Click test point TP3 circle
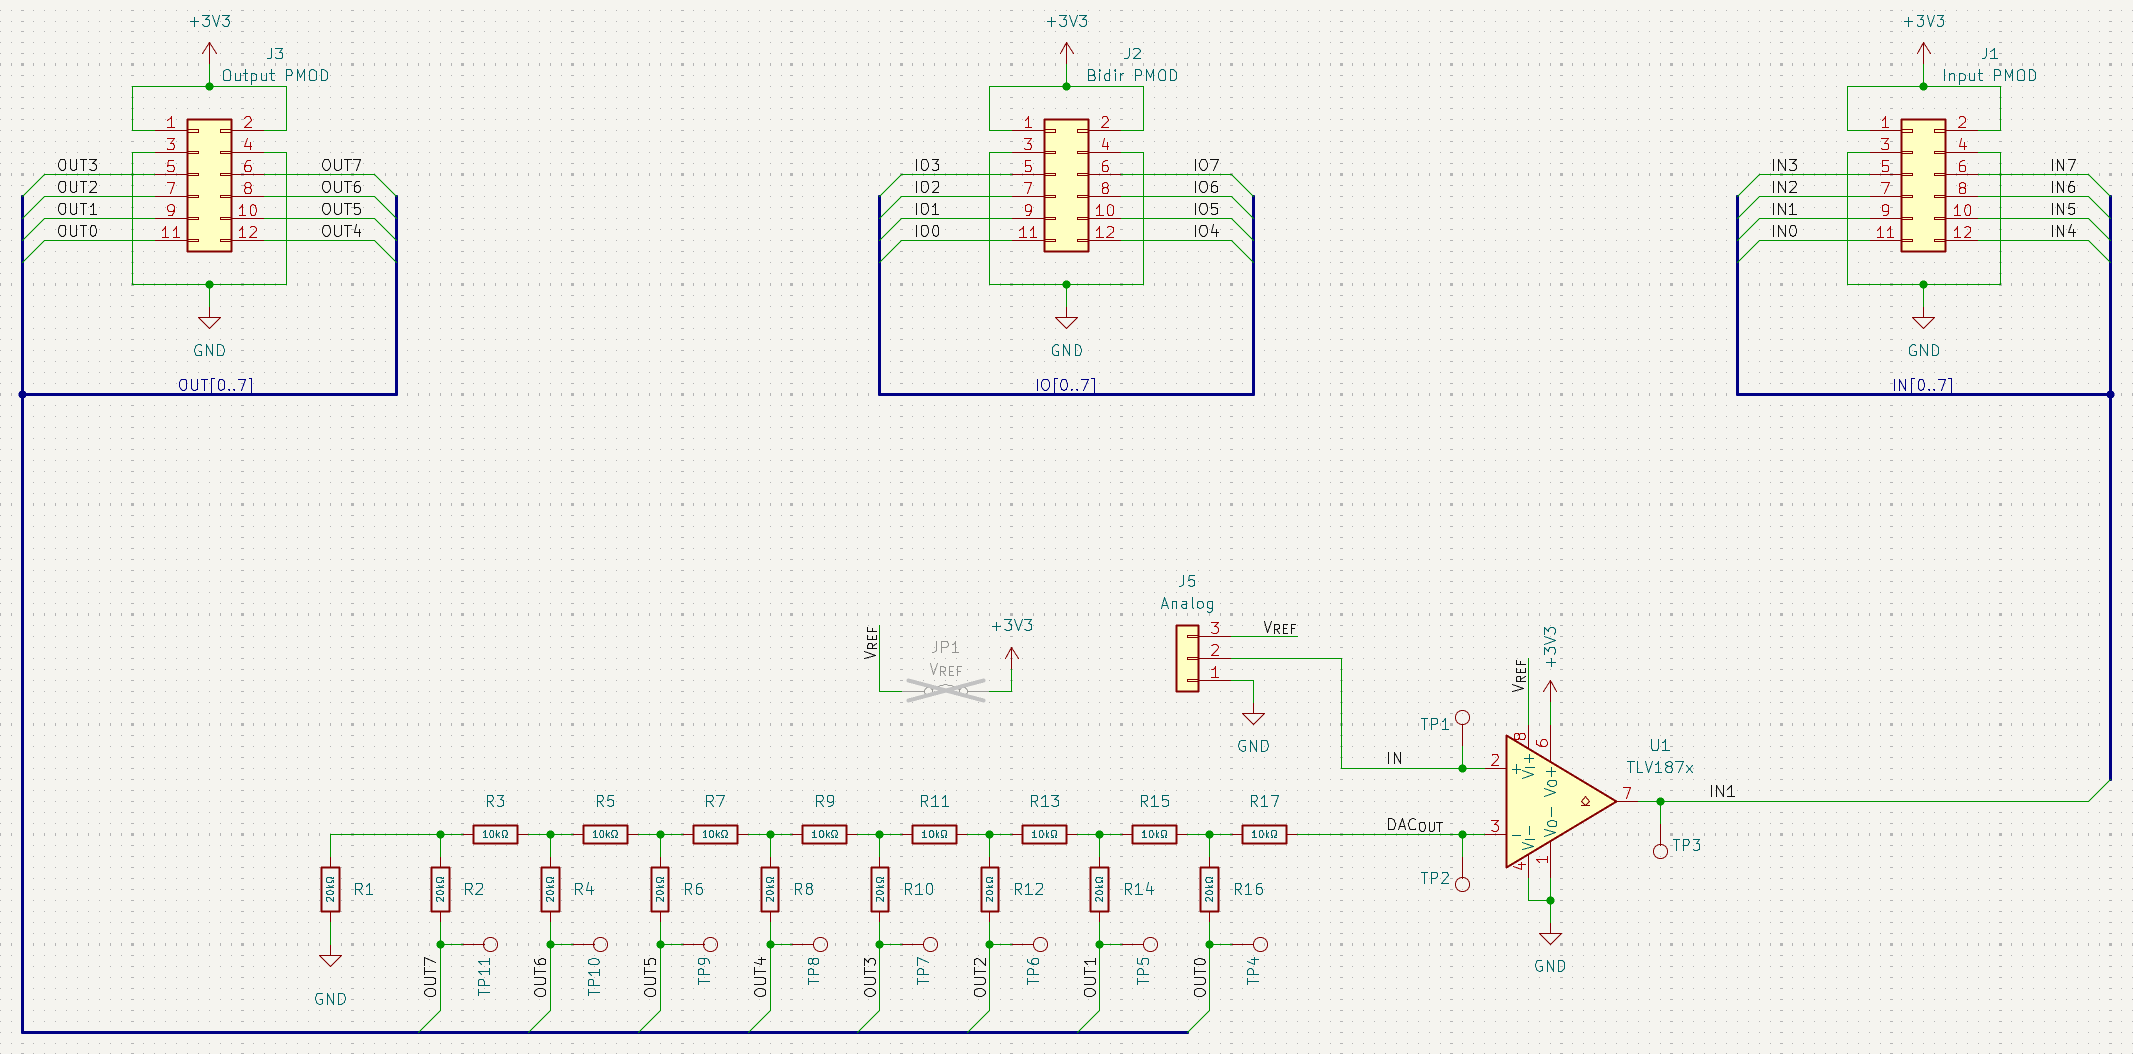This screenshot has height=1054, width=2133. [x=1660, y=851]
